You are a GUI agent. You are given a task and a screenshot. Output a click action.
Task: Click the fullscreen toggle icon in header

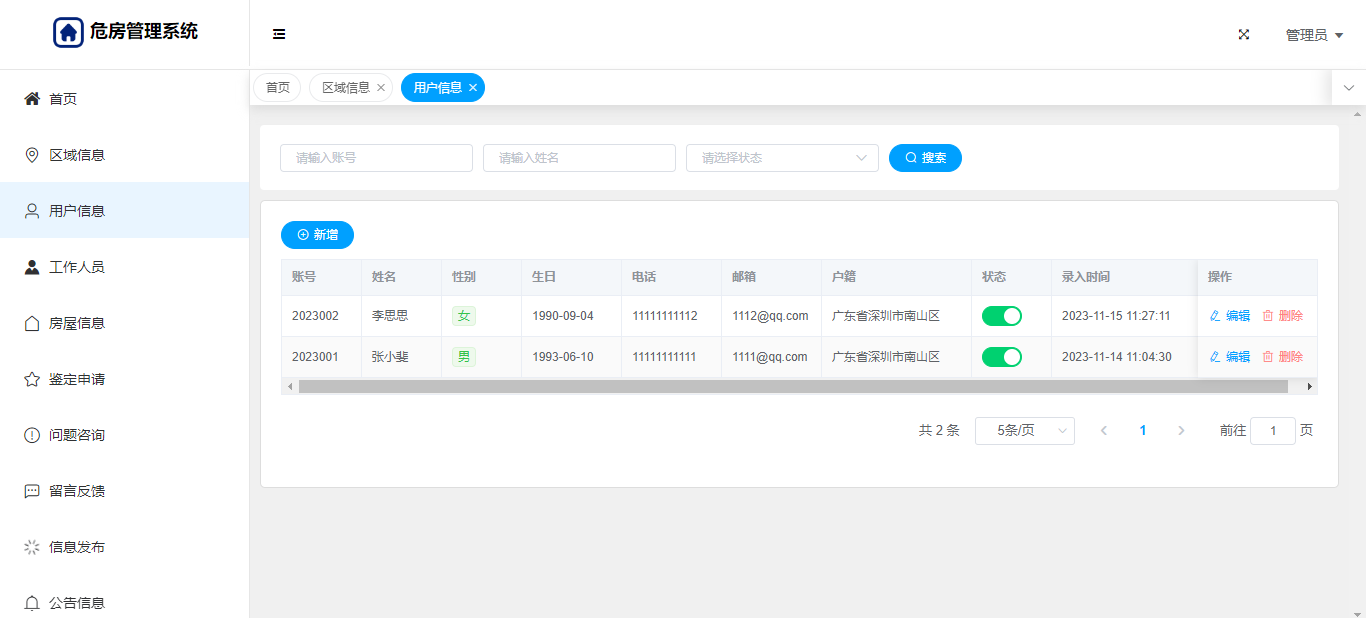(1244, 34)
